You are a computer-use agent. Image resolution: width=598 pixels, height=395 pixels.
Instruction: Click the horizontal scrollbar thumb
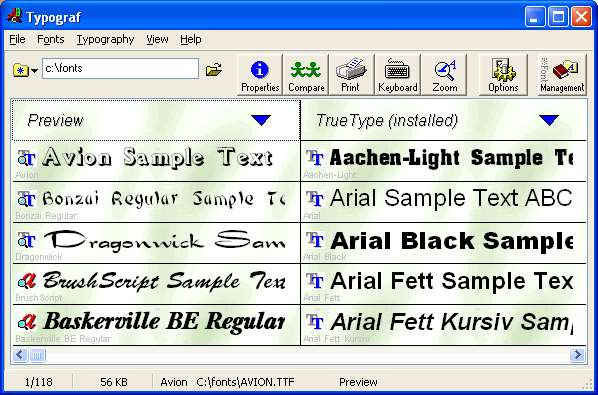click(x=37, y=355)
